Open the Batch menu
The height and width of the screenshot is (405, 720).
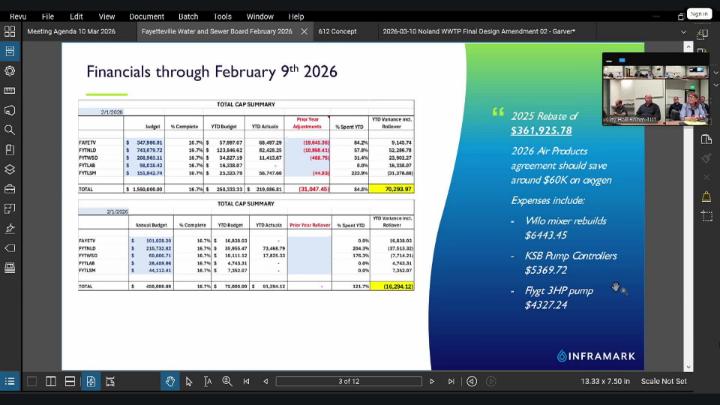pos(187,16)
